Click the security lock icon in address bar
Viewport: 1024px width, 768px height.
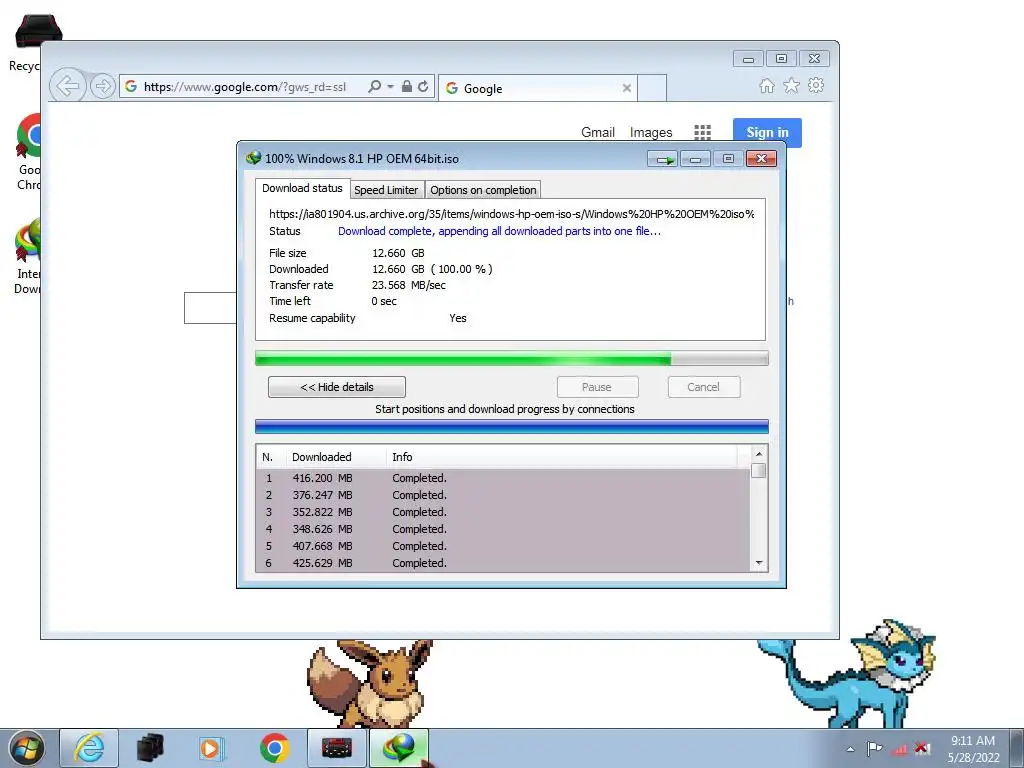407,86
